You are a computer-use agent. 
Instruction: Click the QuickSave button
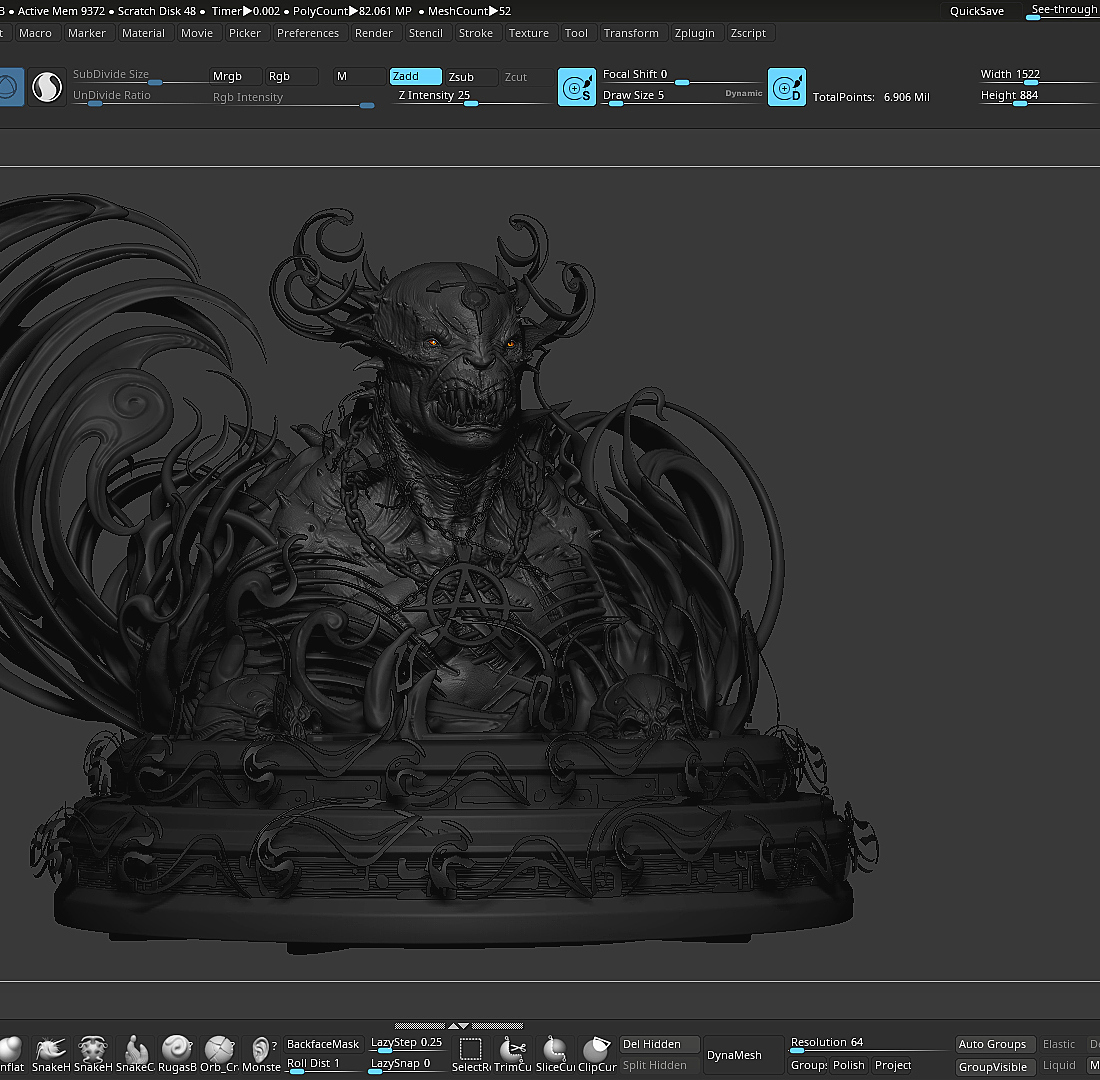[x=977, y=11]
